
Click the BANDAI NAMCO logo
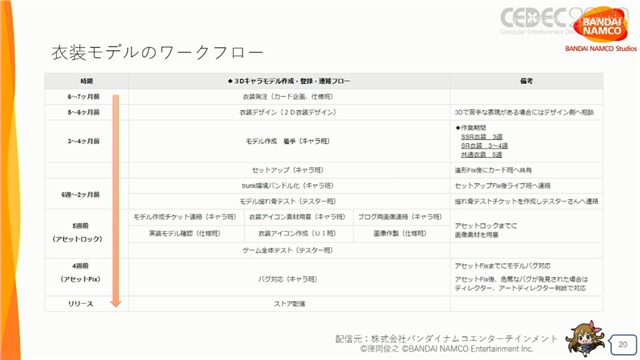click(x=601, y=24)
